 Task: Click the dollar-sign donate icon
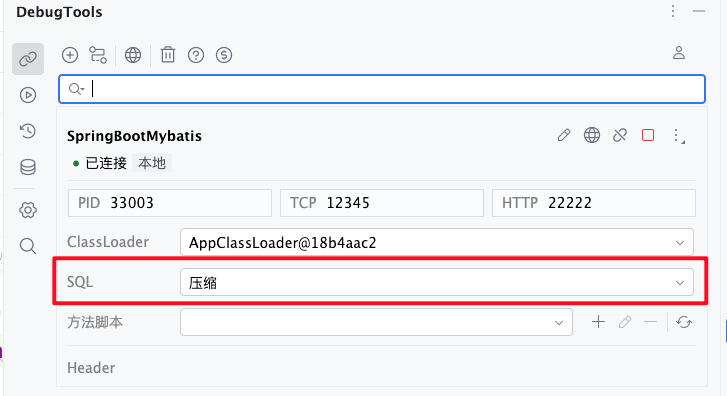224,55
